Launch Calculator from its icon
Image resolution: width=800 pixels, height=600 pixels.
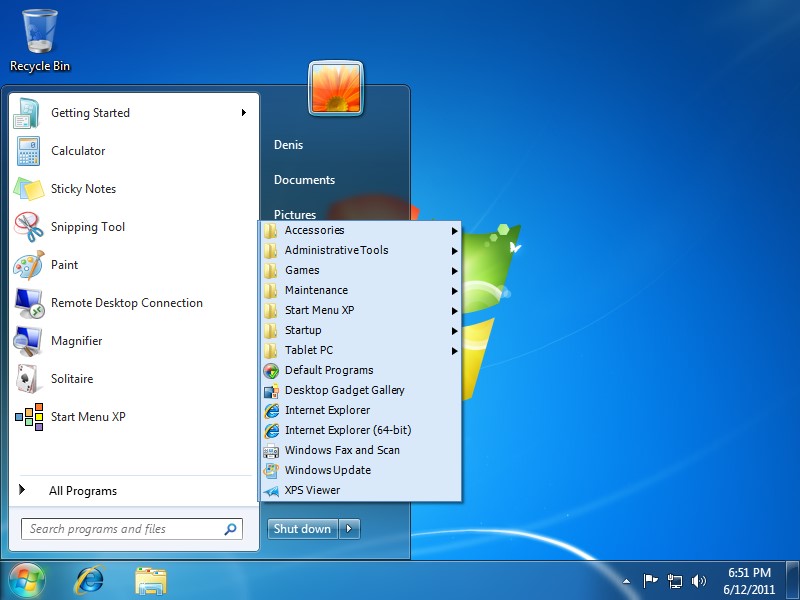click(x=28, y=151)
